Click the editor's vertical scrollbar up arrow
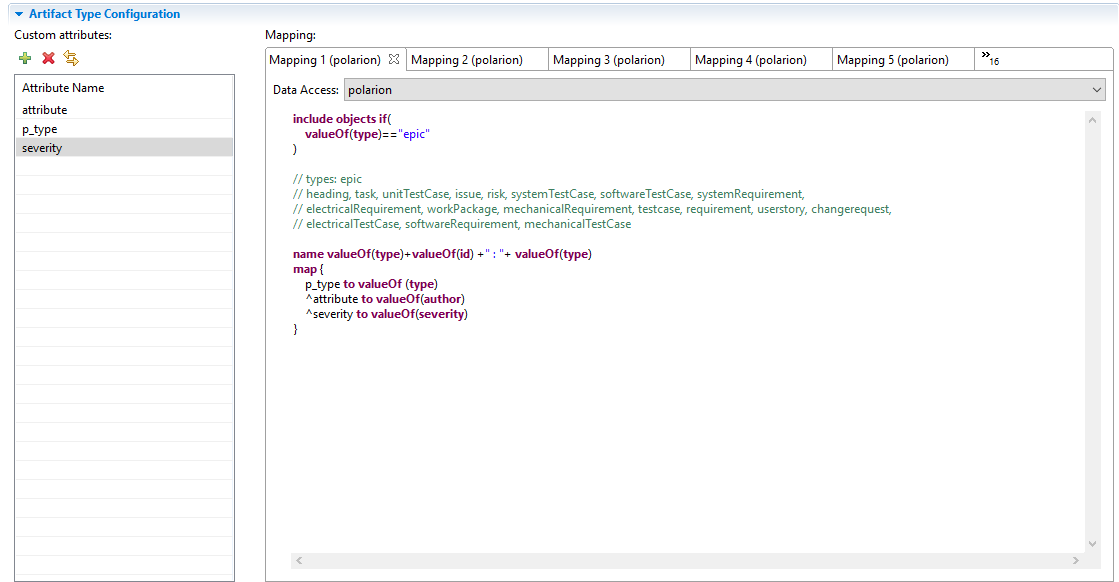The height and width of the screenshot is (582, 1119). coord(1092,120)
